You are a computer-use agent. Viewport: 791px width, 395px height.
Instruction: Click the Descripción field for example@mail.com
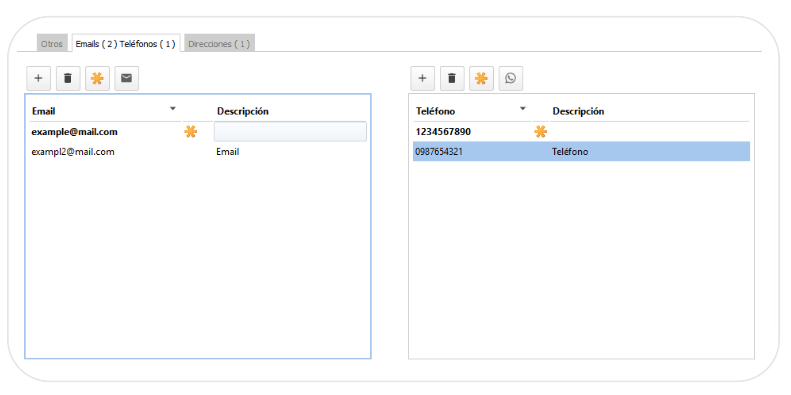[x=290, y=132]
